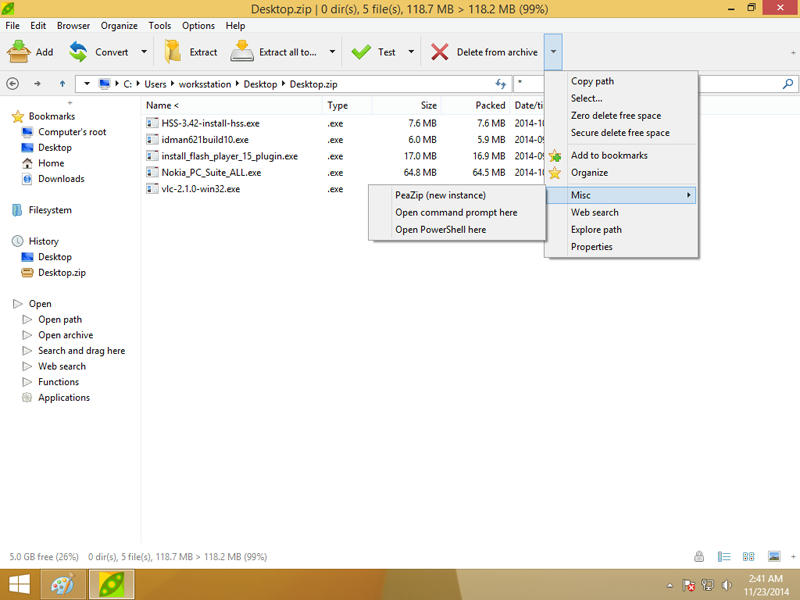Click the Extract folder icon
The image size is (800, 600).
point(172,52)
